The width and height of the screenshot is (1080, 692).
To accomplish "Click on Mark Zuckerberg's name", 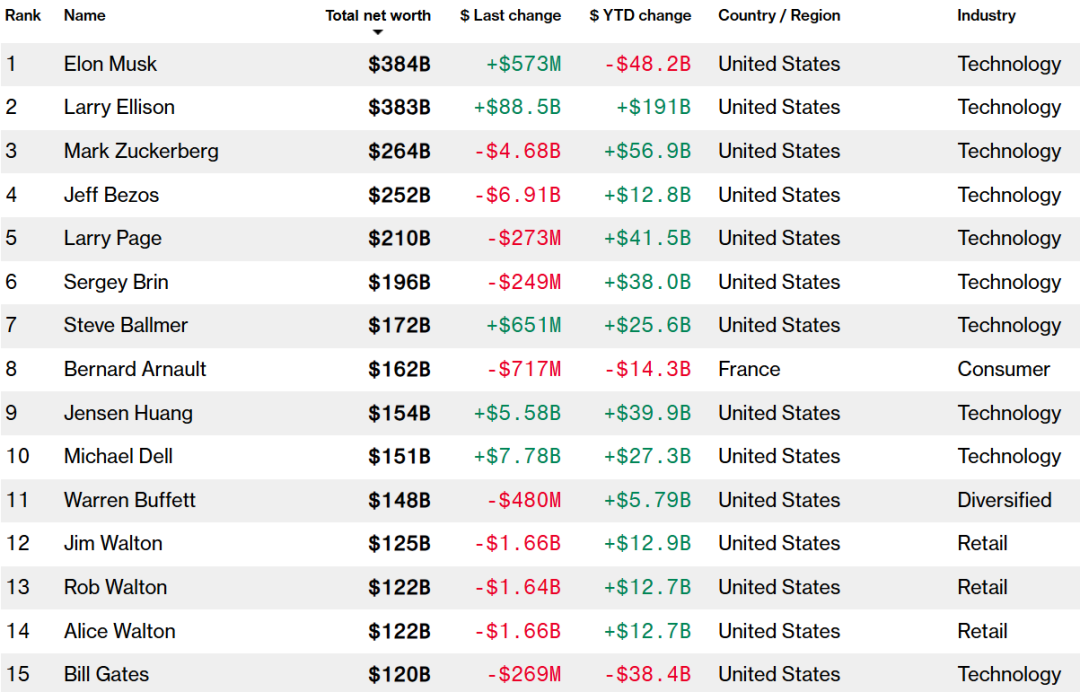I will [141, 151].
